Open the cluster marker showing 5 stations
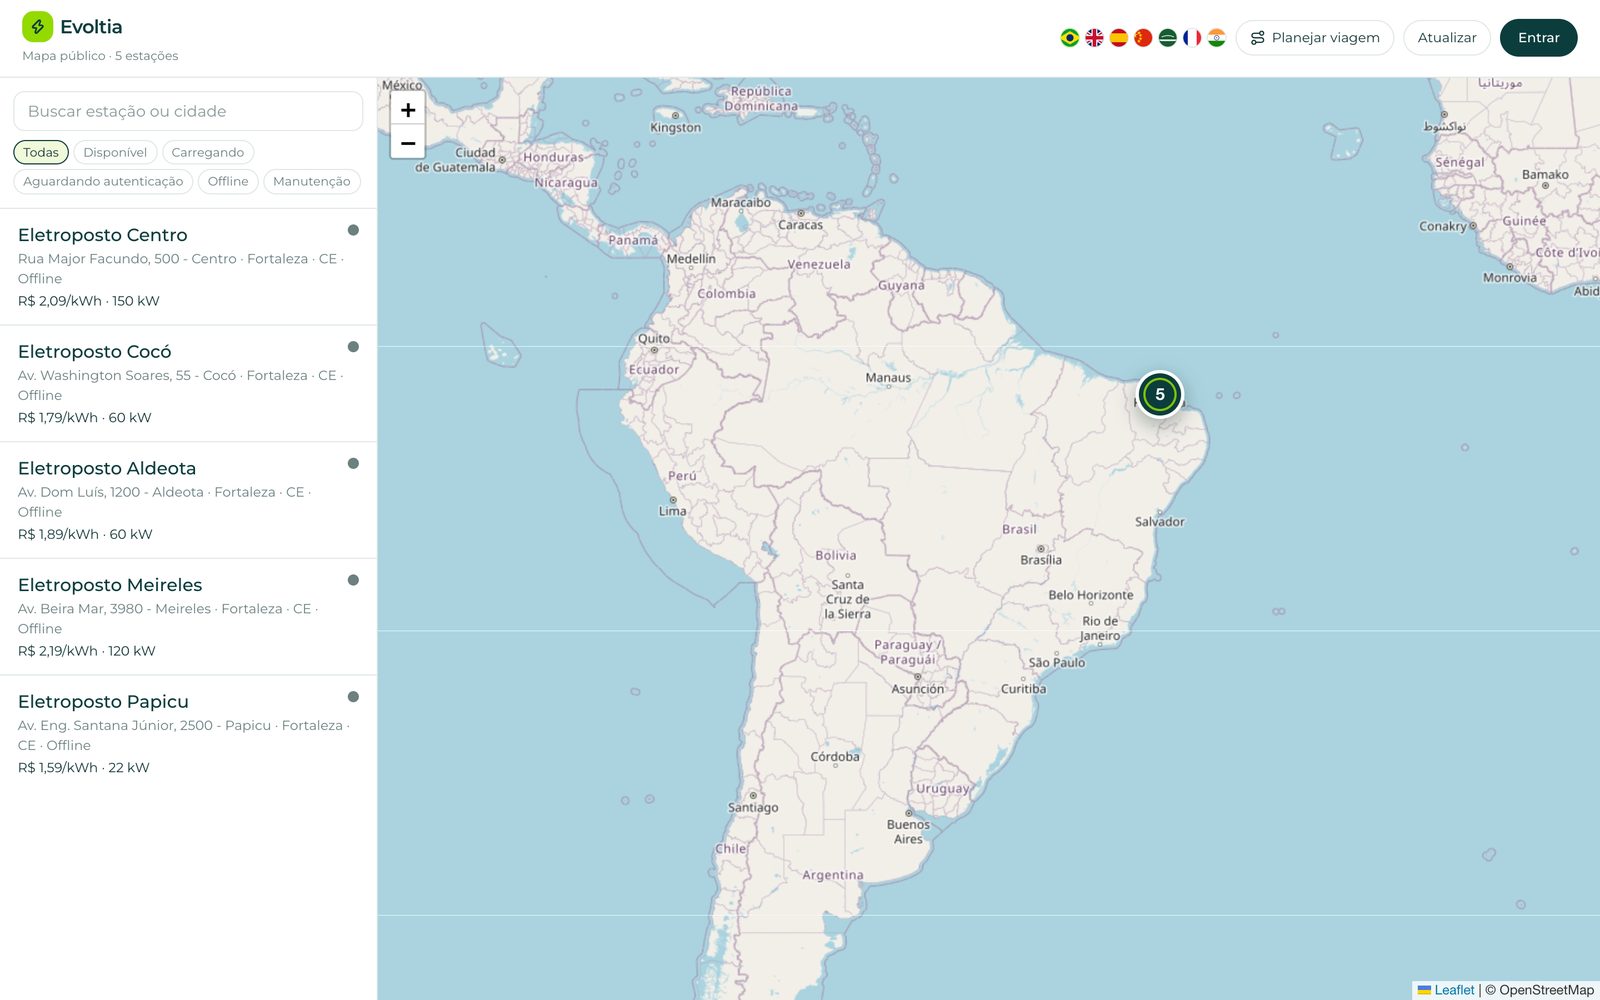Viewport: 1600px width, 1000px height. (x=1160, y=394)
